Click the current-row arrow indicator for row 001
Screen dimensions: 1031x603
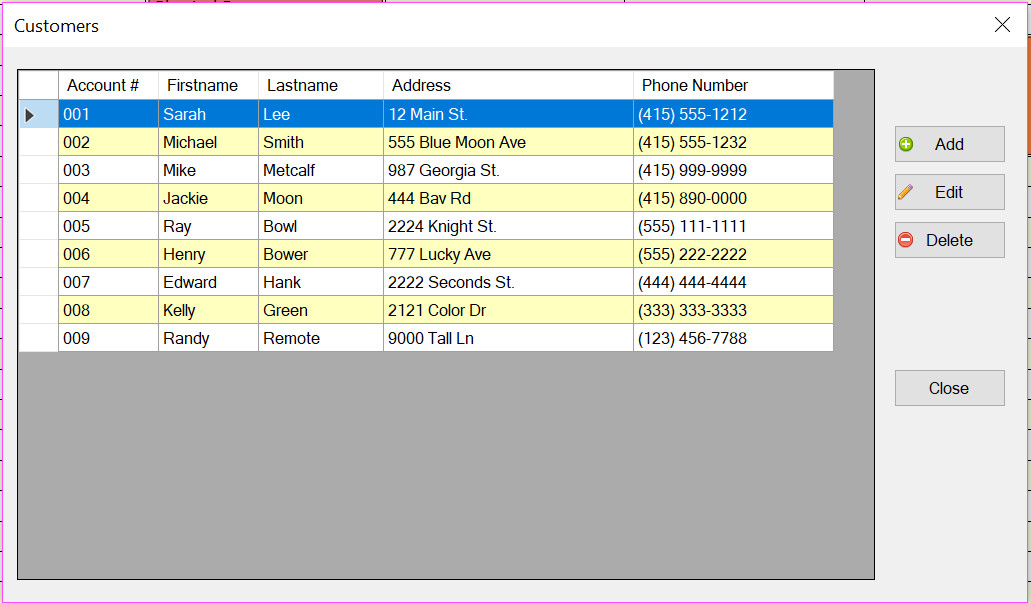pyautogui.click(x=30, y=115)
